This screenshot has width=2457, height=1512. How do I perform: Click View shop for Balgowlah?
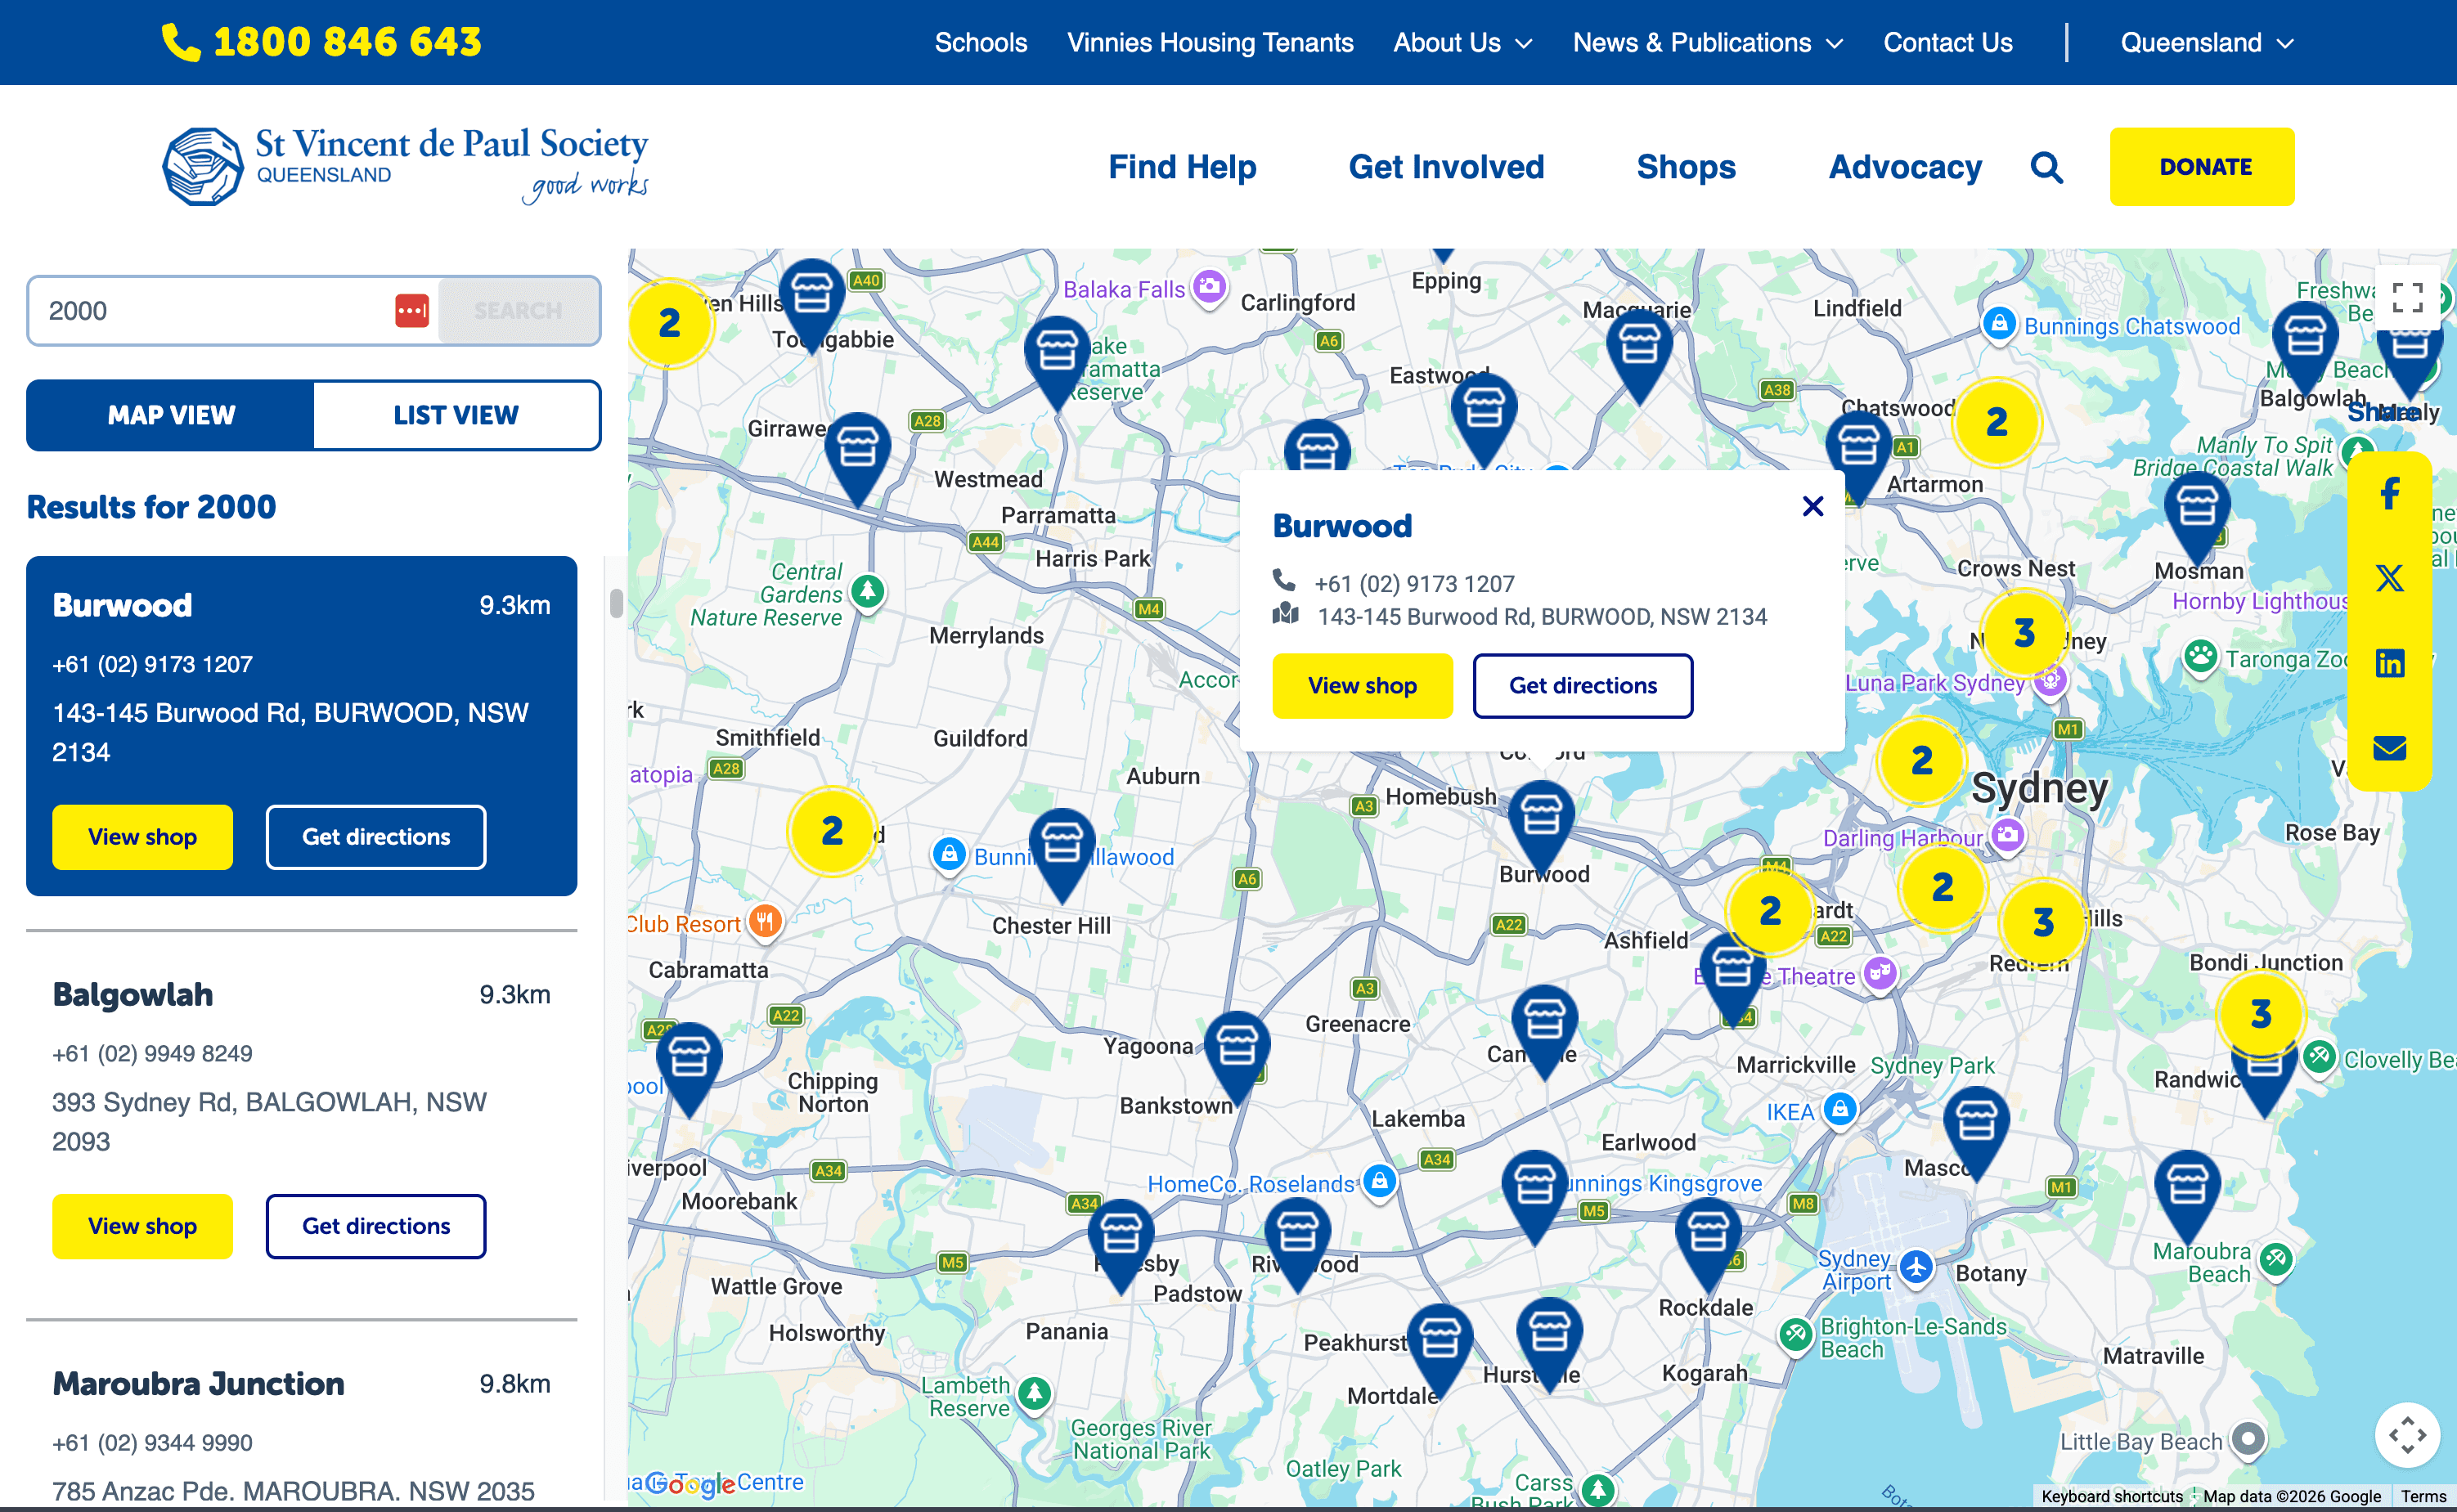142,1226
